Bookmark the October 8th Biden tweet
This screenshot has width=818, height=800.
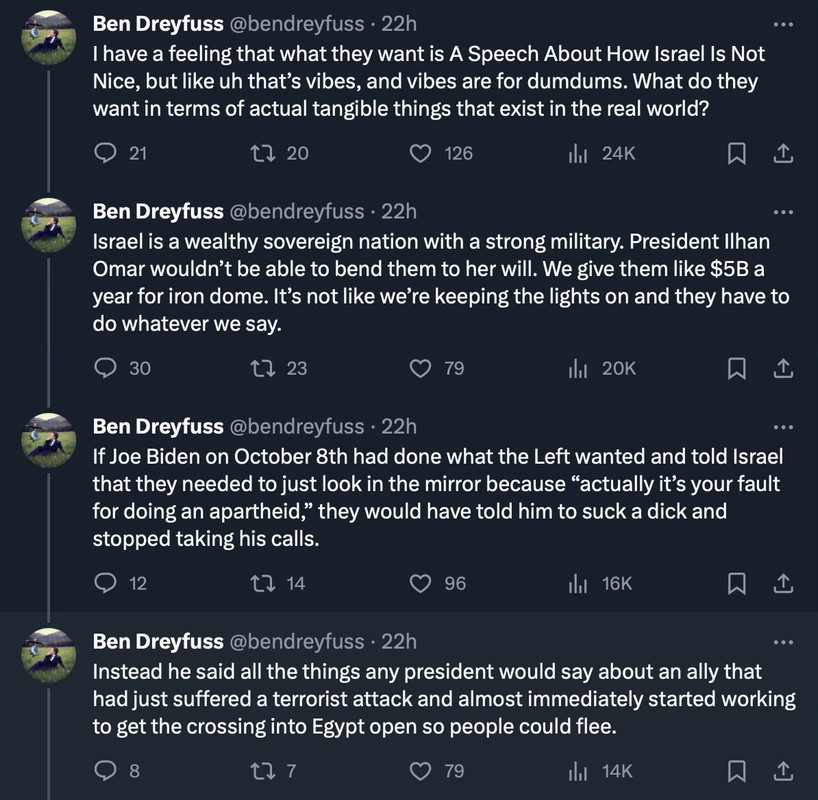click(736, 583)
